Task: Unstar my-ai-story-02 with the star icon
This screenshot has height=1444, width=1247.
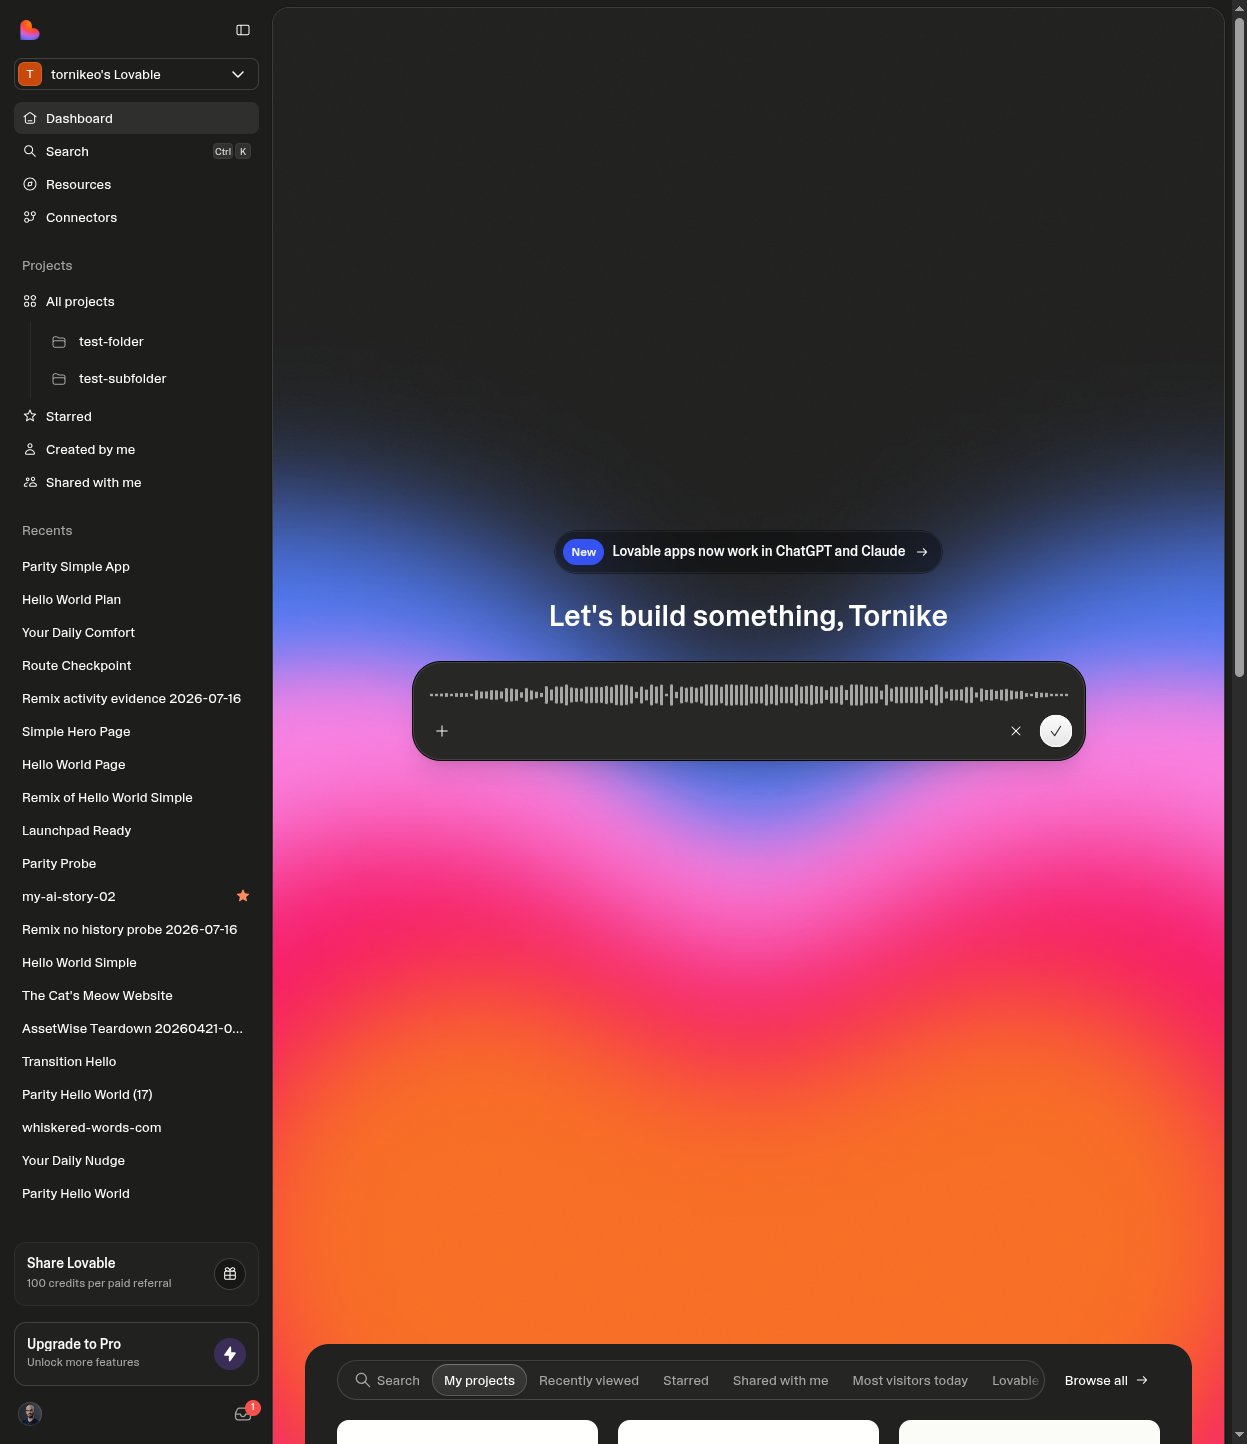Action: [243, 896]
